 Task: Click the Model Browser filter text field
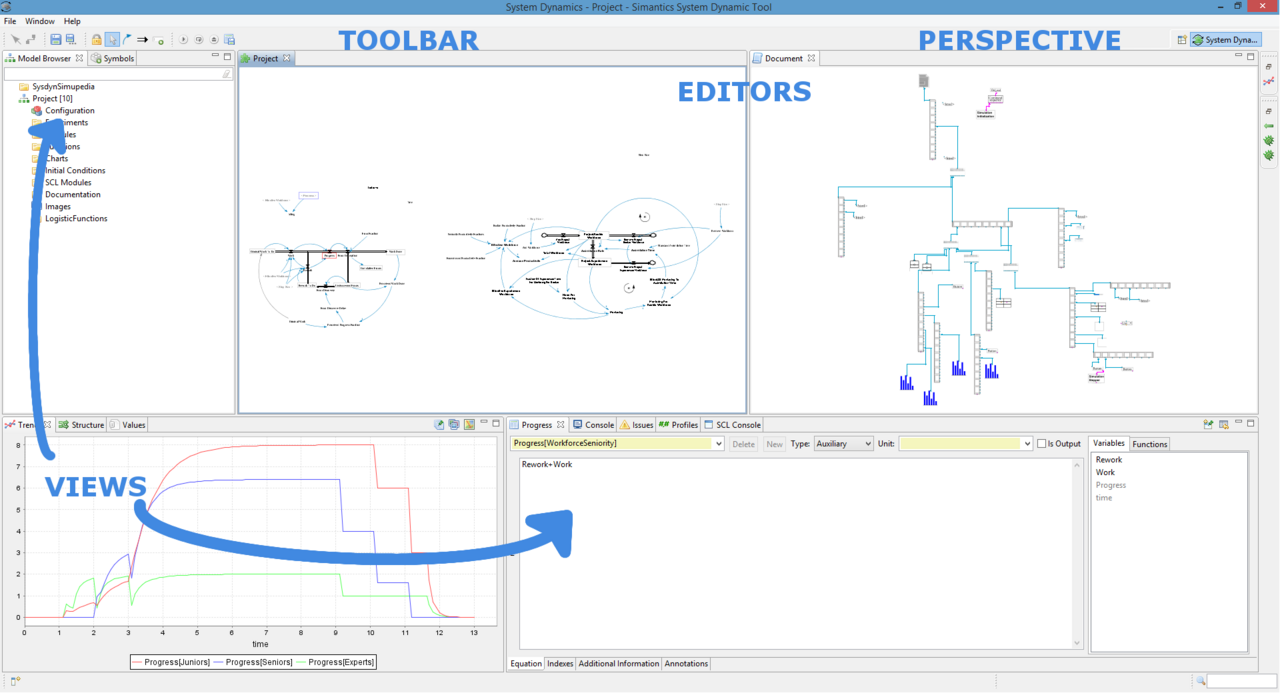pyautogui.click(x=118, y=74)
